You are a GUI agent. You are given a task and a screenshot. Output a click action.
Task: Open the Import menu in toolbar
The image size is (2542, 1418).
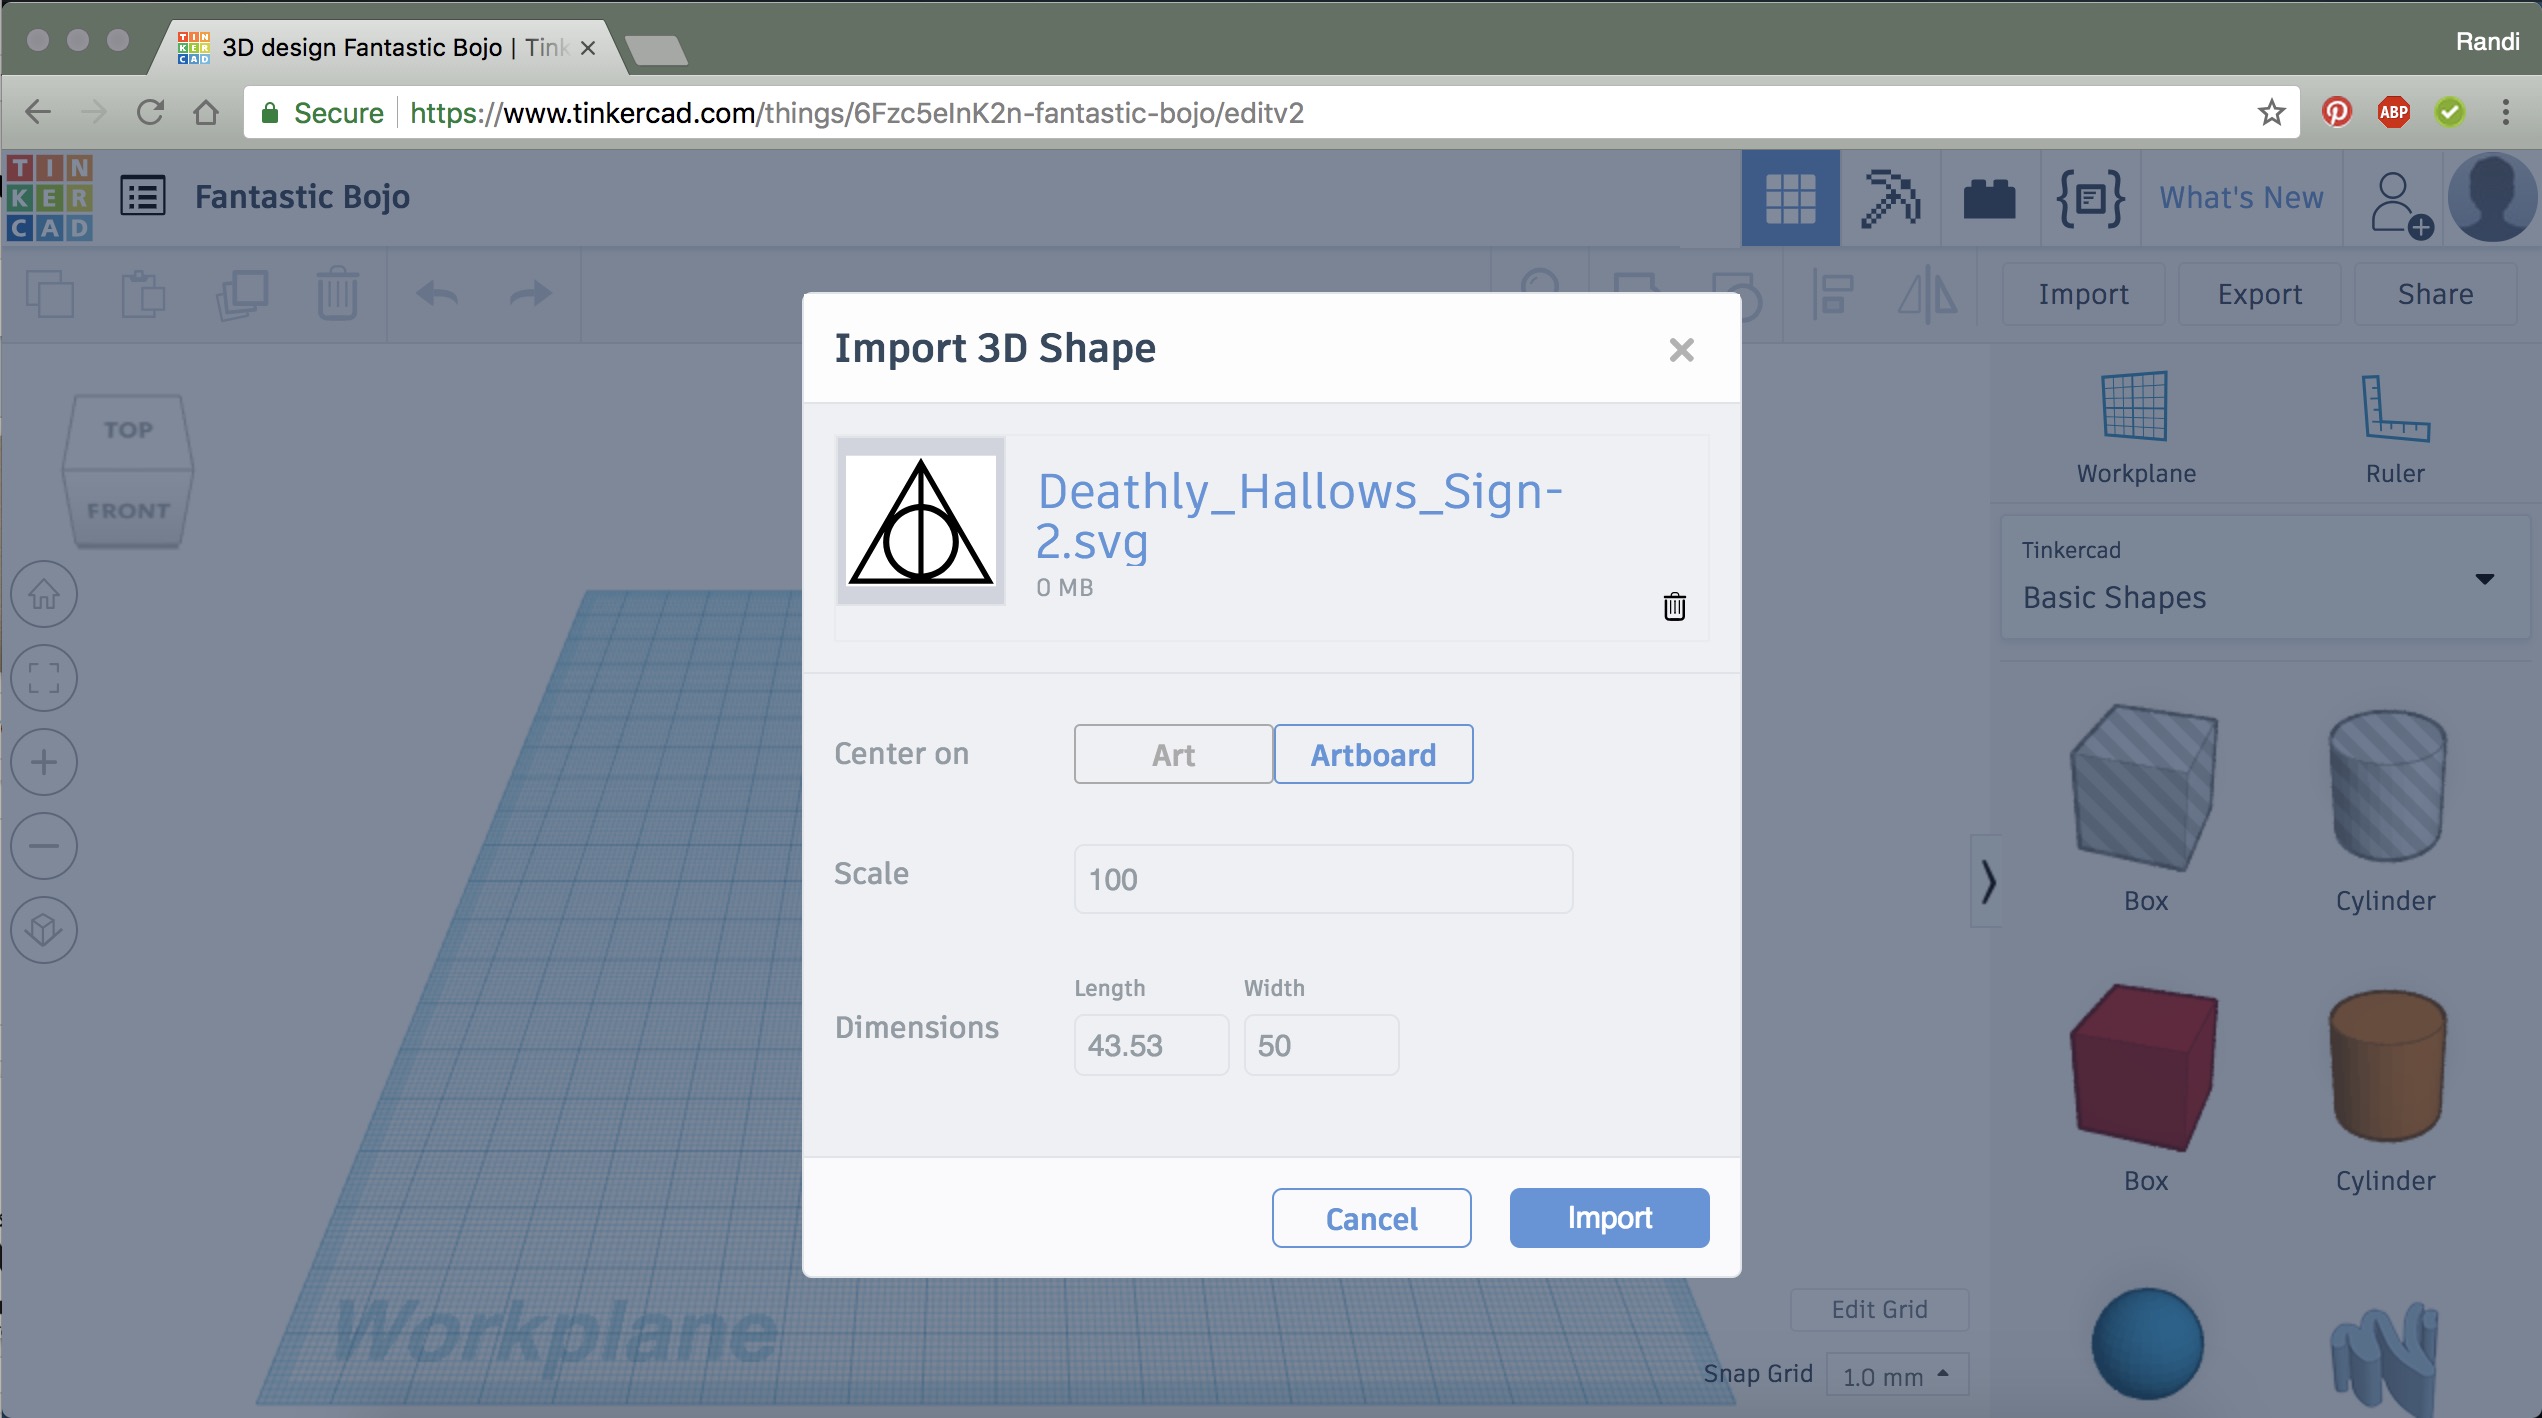click(x=2083, y=294)
